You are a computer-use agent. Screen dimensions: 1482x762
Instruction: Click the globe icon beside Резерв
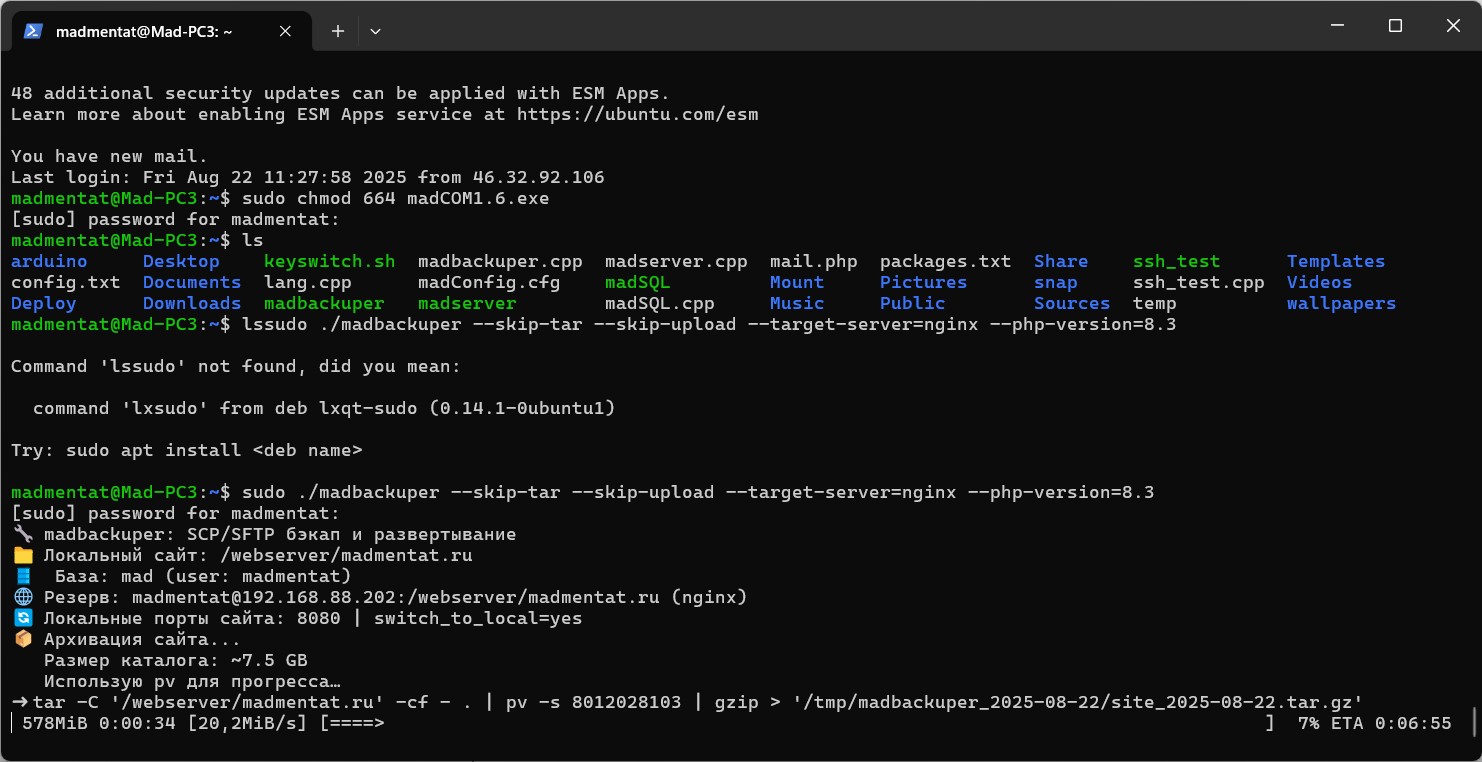tap(22, 597)
